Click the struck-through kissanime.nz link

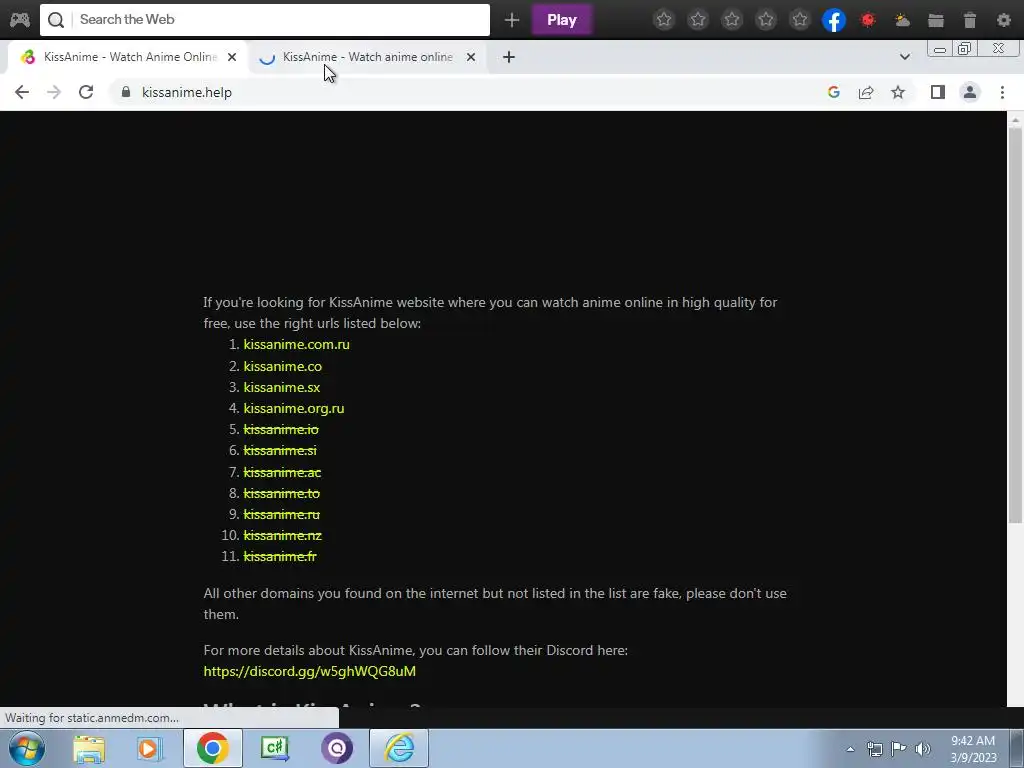coord(283,536)
